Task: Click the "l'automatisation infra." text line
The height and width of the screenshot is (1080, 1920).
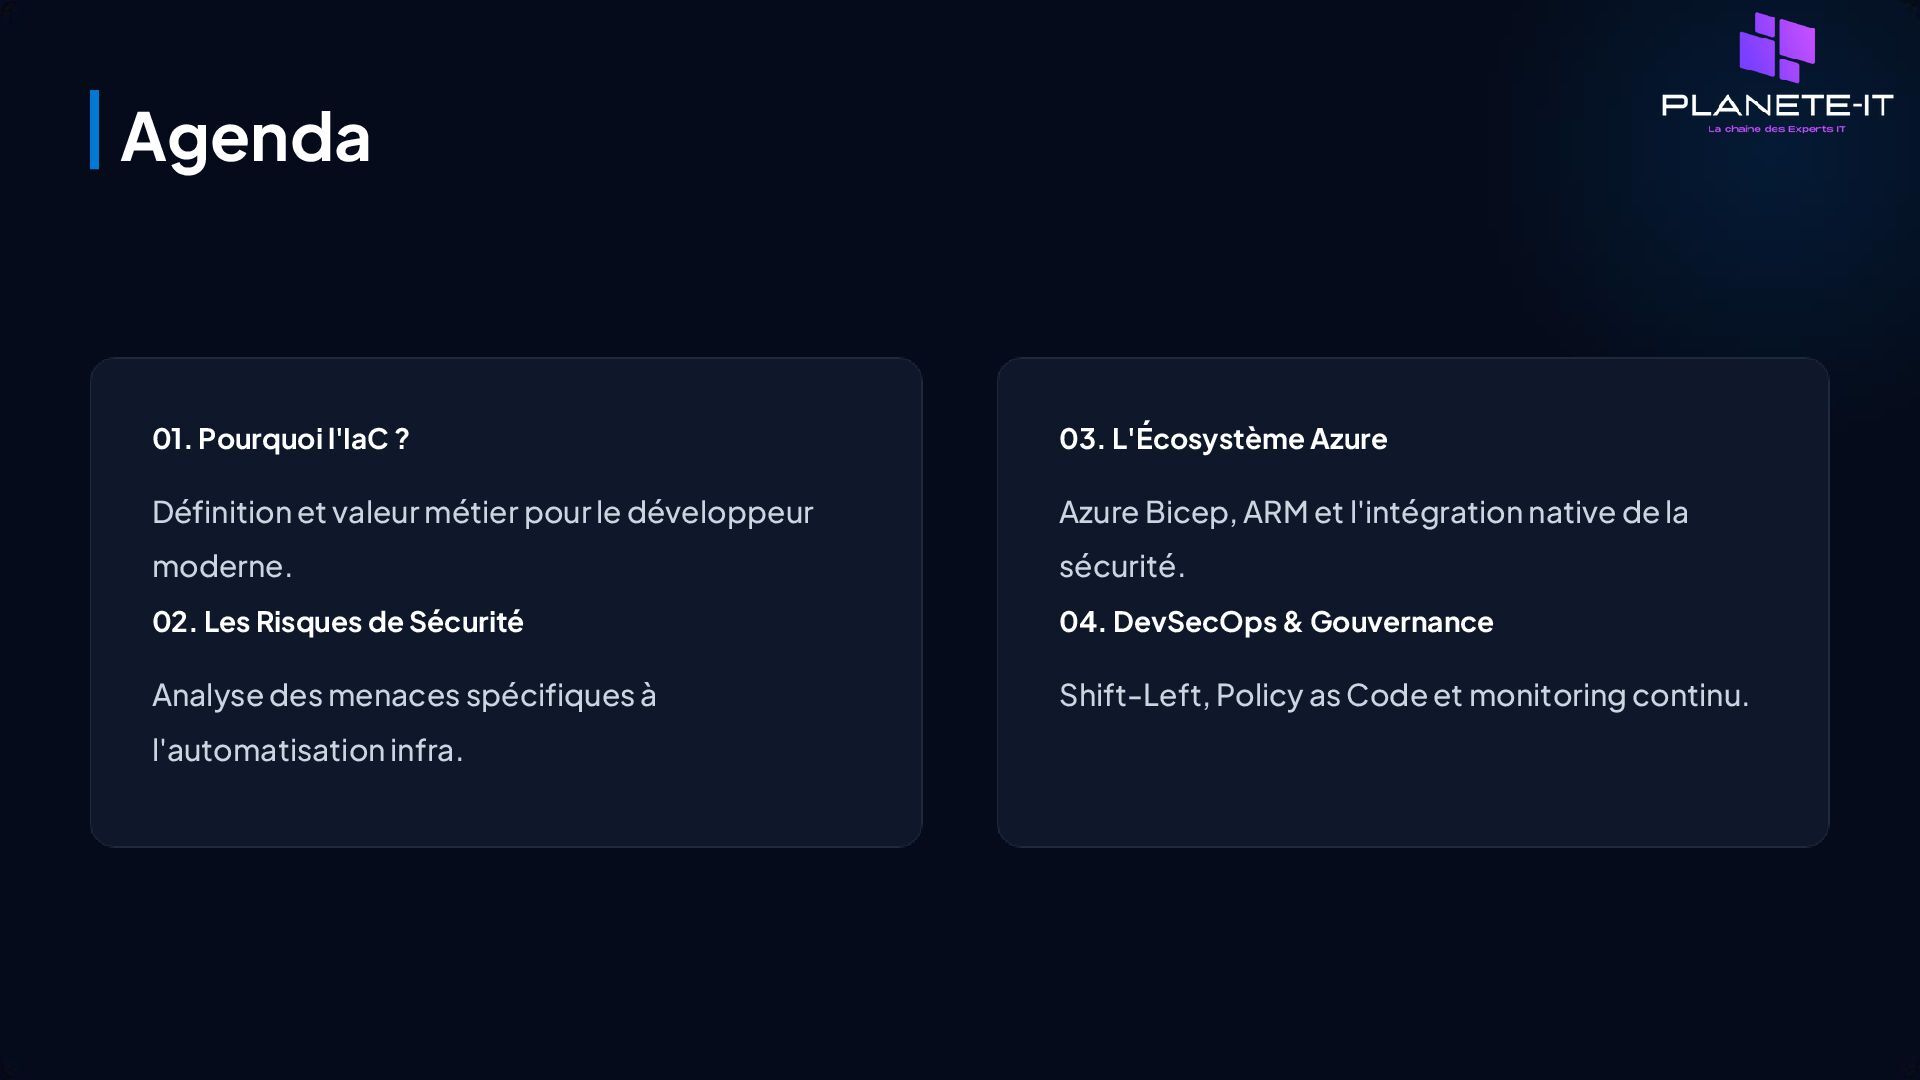Action: coord(307,749)
